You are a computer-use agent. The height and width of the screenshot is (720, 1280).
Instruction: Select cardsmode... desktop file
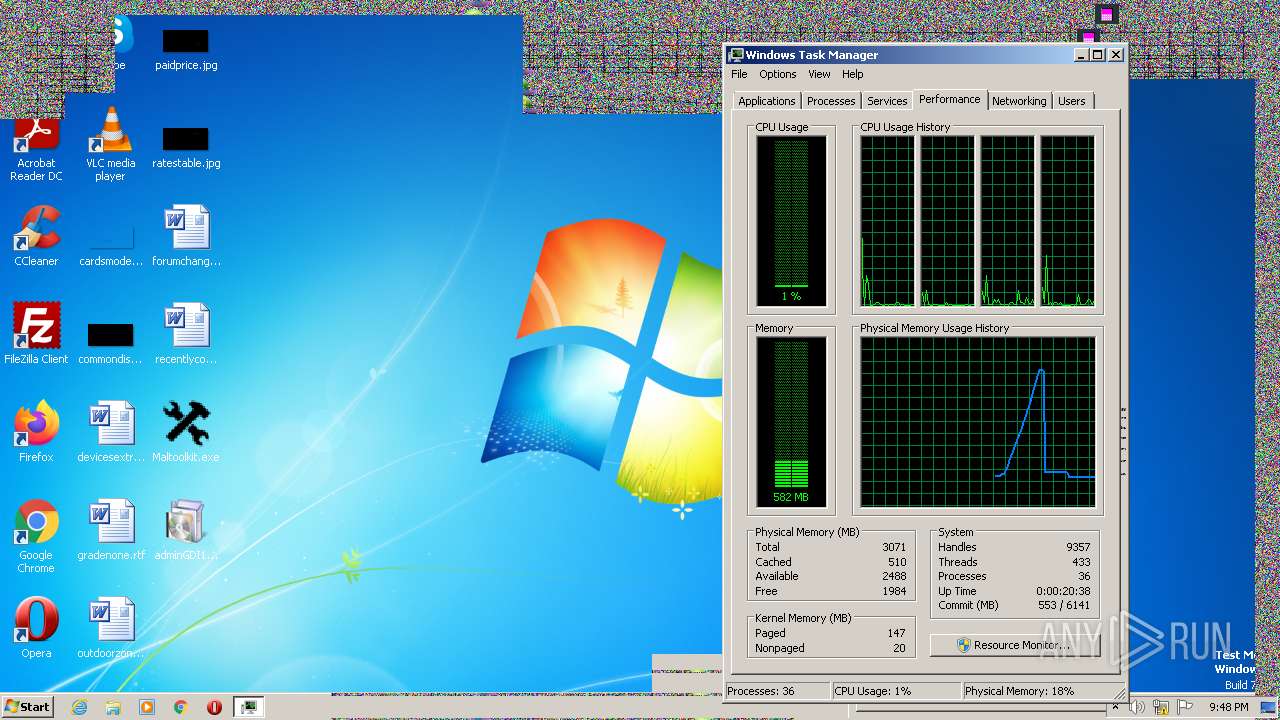pos(110,247)
